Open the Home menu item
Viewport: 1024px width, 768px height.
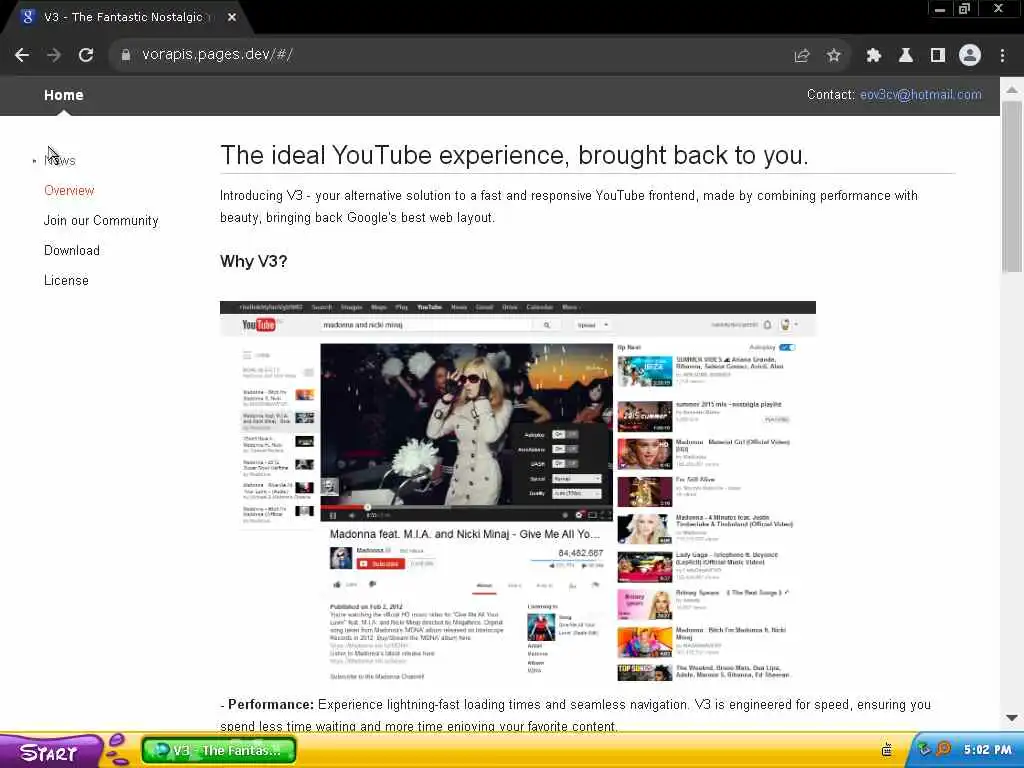(63, 95)
